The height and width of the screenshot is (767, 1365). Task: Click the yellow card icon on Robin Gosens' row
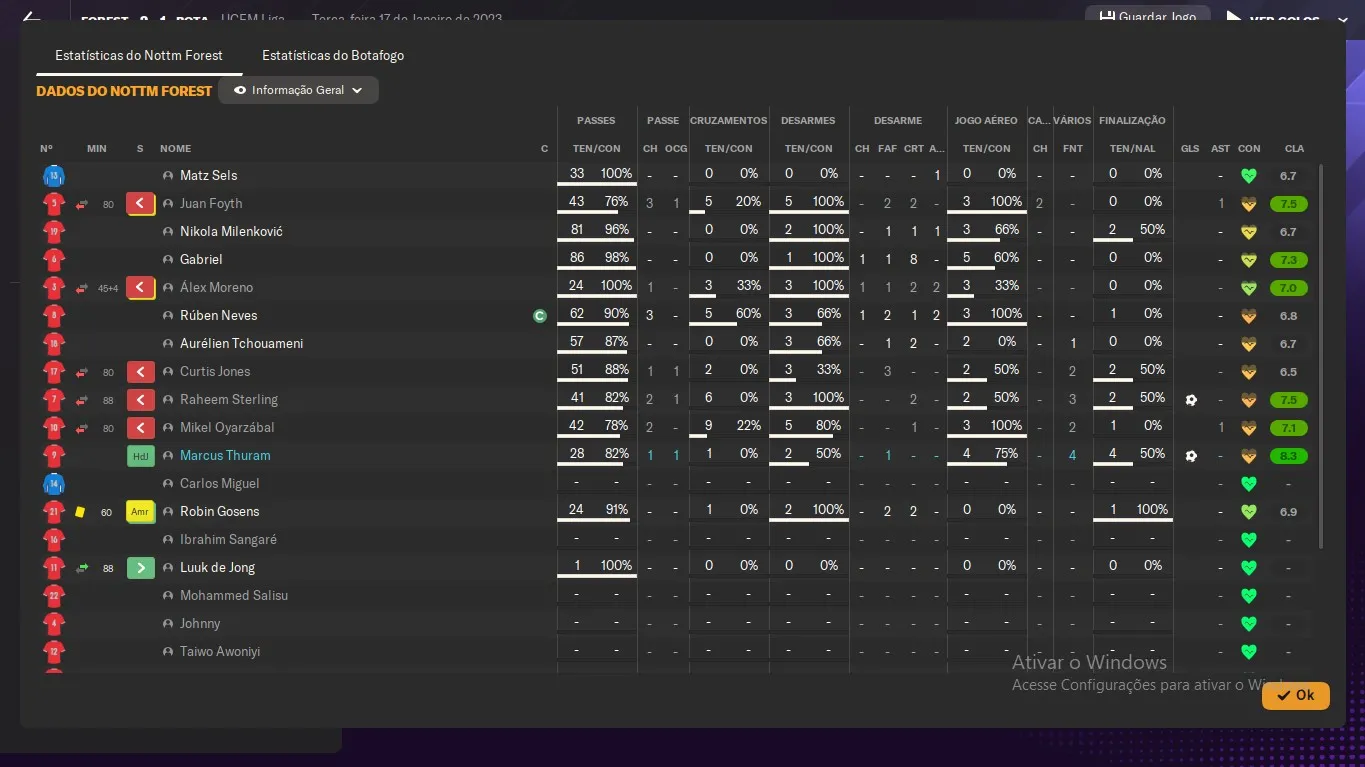click(80, 512)
